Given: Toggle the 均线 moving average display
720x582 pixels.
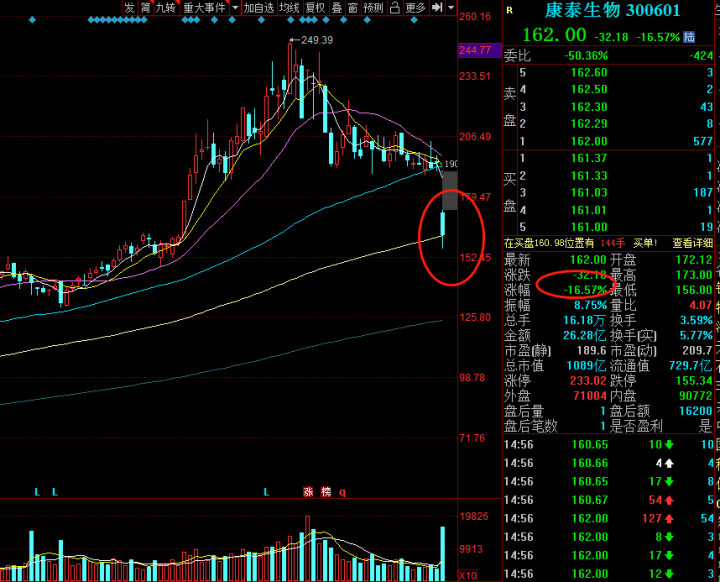Looking at the screenshot, I should [290, 7].
